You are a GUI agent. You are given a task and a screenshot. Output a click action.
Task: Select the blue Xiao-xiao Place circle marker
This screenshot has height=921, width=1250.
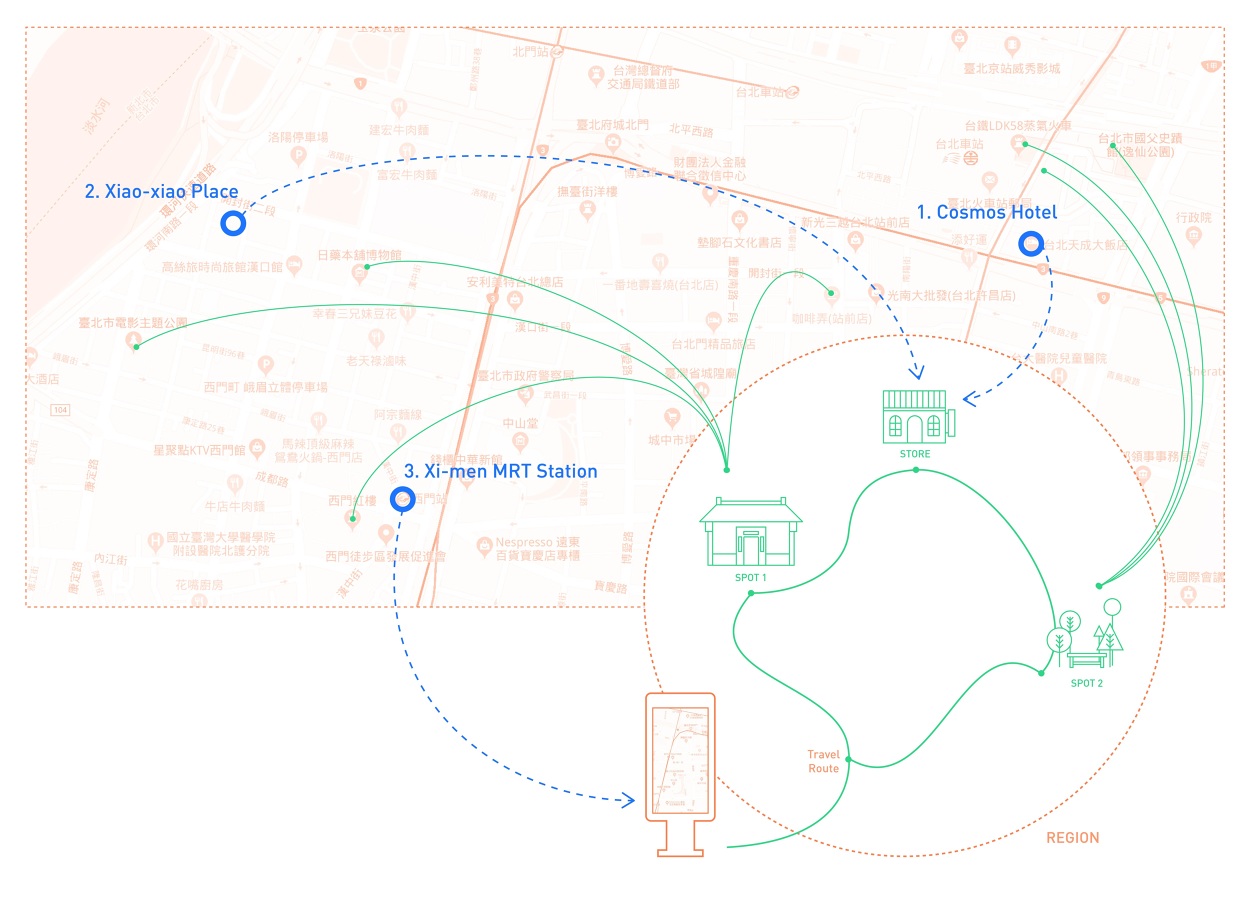233,224
